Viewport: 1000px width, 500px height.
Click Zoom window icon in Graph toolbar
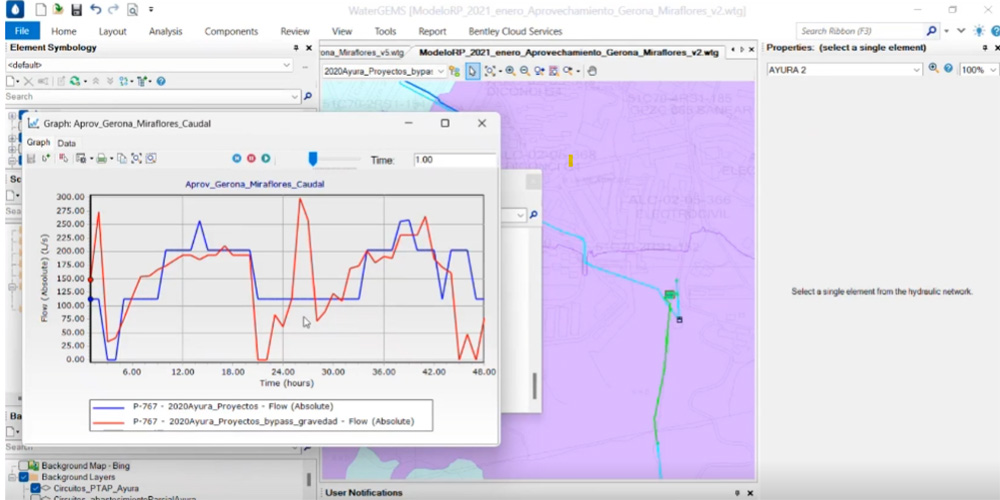click(151, 158)
